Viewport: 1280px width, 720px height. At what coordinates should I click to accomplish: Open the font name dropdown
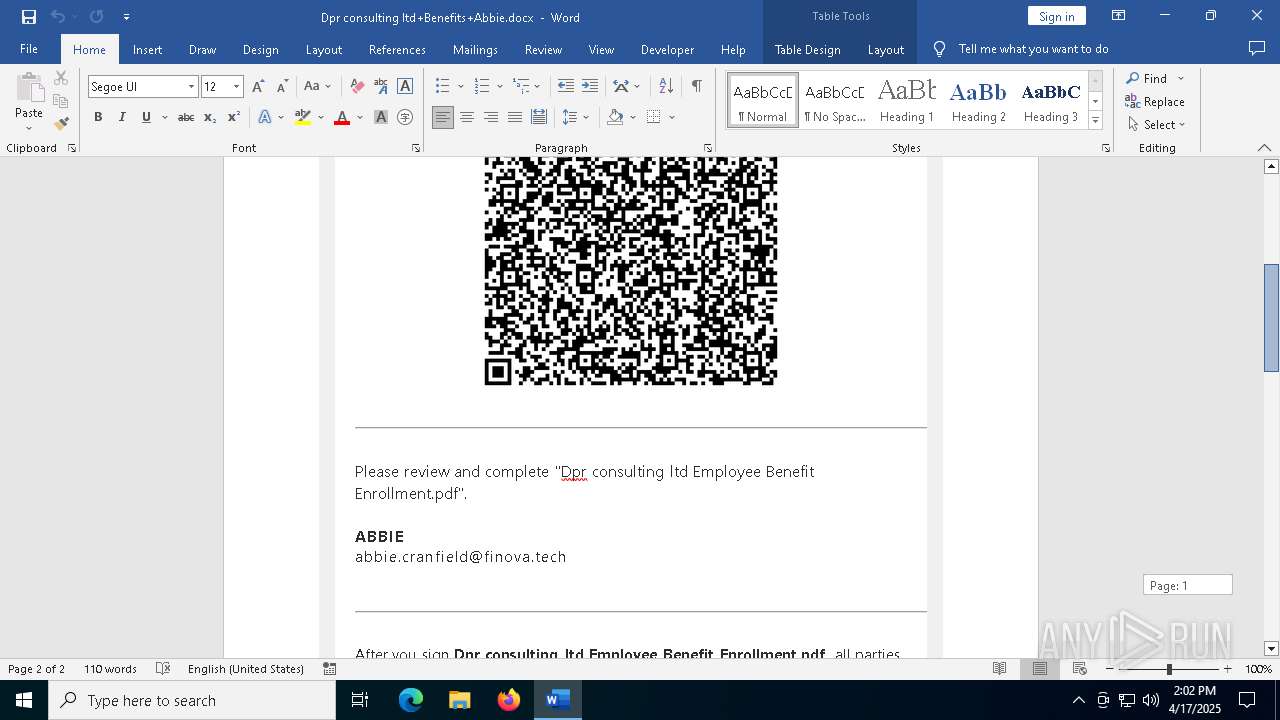[191, 87]
